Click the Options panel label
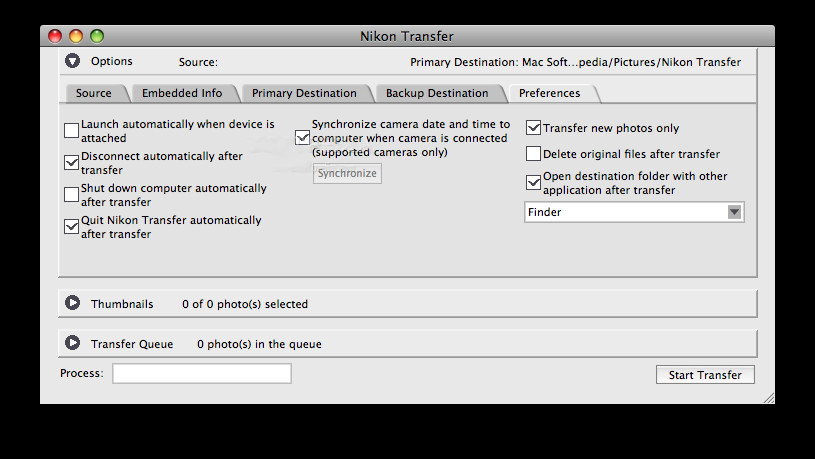Viewport: 815px width, 459px height. (x=112, y=61)
